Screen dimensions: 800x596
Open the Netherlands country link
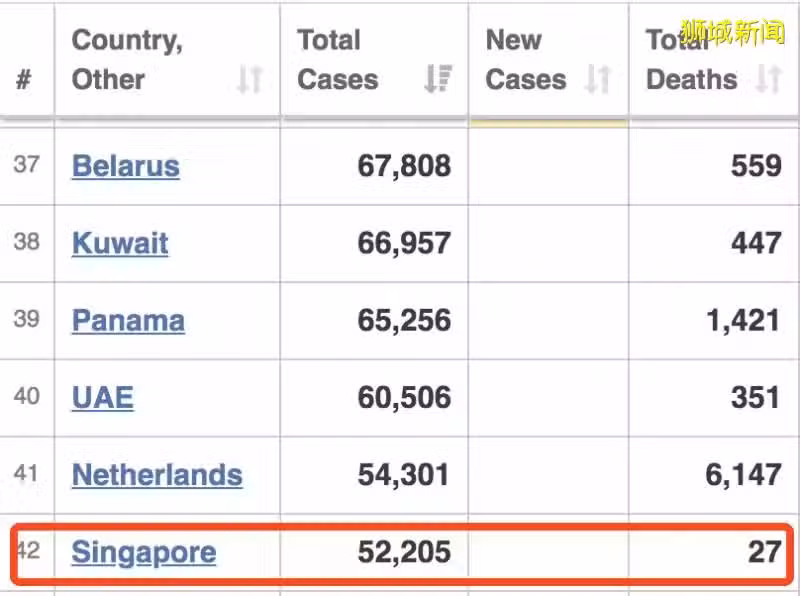pyautogui.click(x=157, y=475)
